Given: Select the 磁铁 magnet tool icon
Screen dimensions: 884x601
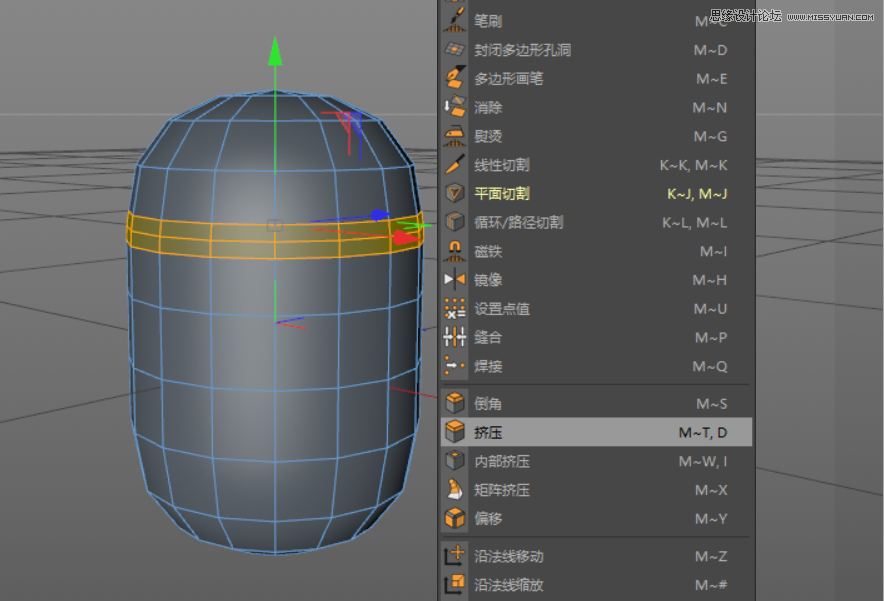Looking at the screenshot, I should point(455,252).
